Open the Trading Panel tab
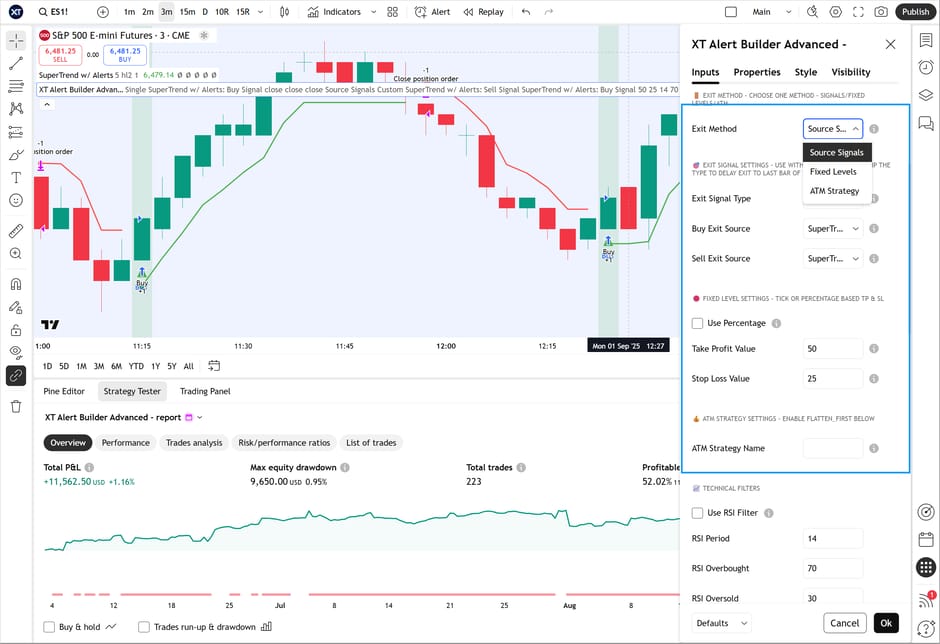This screenshot has height=644, width=940. (x=205, y=391)
